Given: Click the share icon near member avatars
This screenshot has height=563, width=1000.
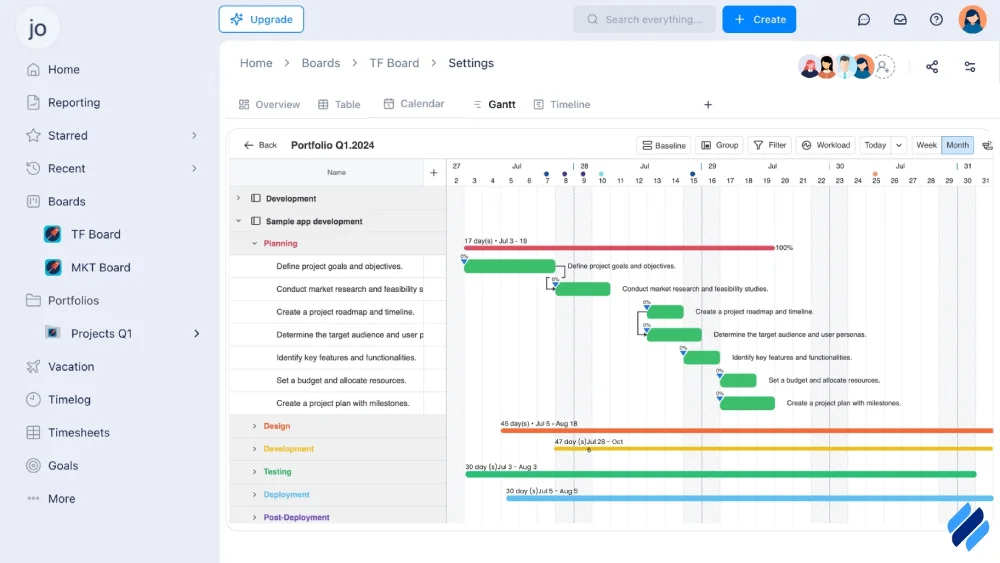Looking at the screenshot, I should pos(932,67).
